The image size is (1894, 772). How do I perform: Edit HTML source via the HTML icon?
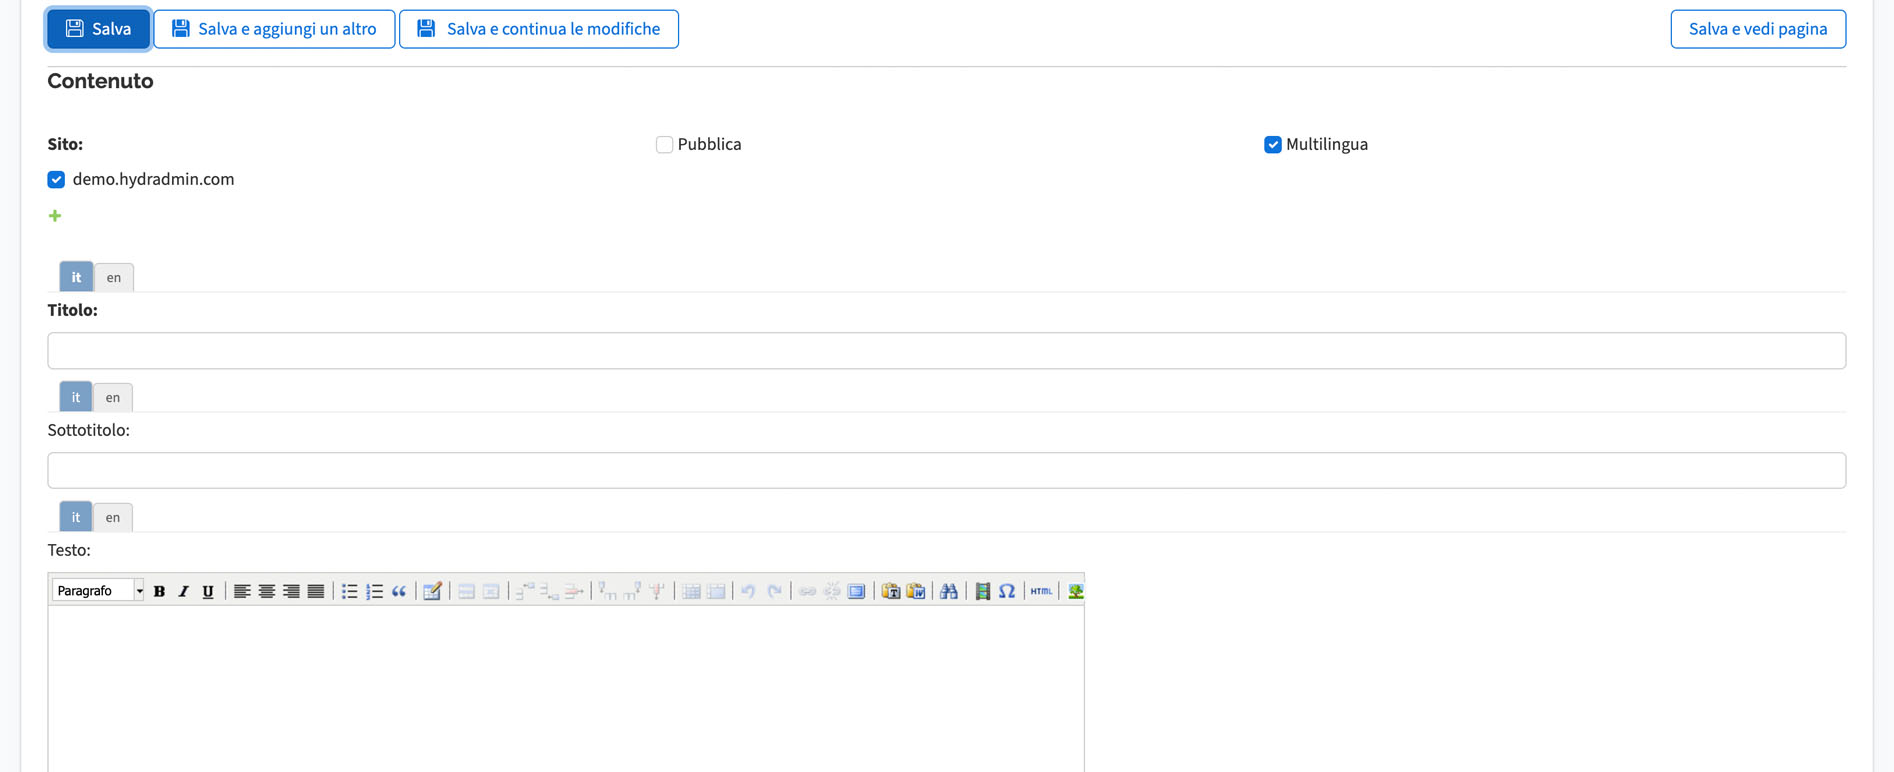coord(1041,591)
